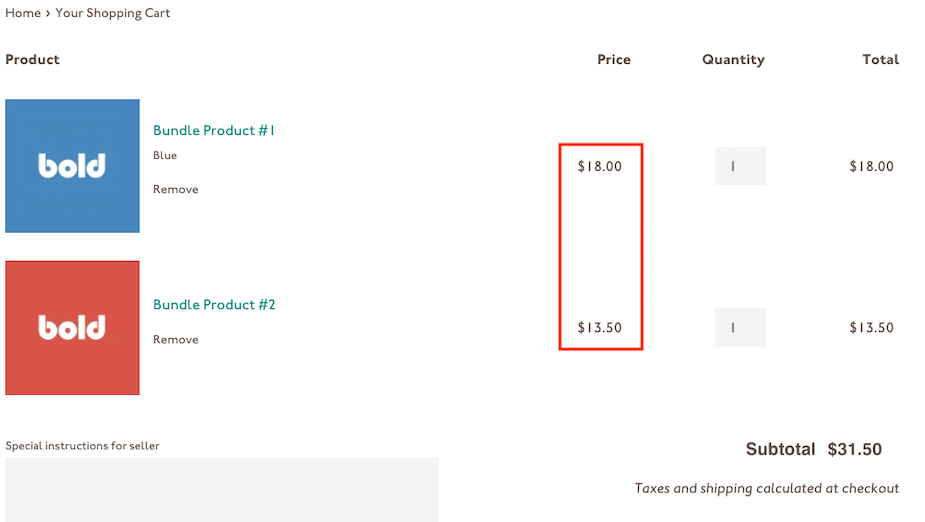
Task: Click the Subtotal $31.50 amount
Action: [x=855, y=449]
